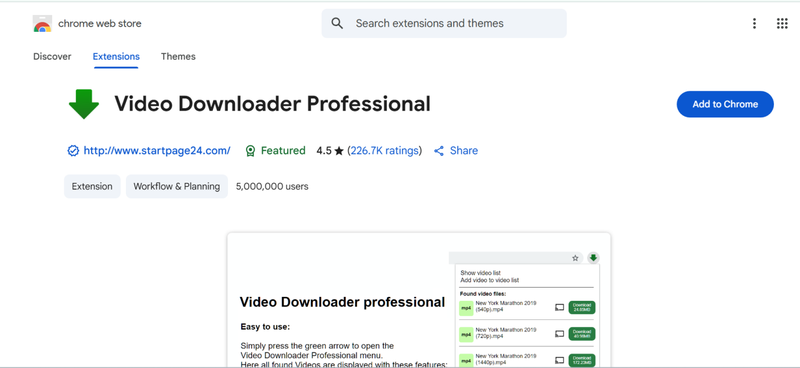
Task: Switch to the Discover tab
Action: click(52, 57)
